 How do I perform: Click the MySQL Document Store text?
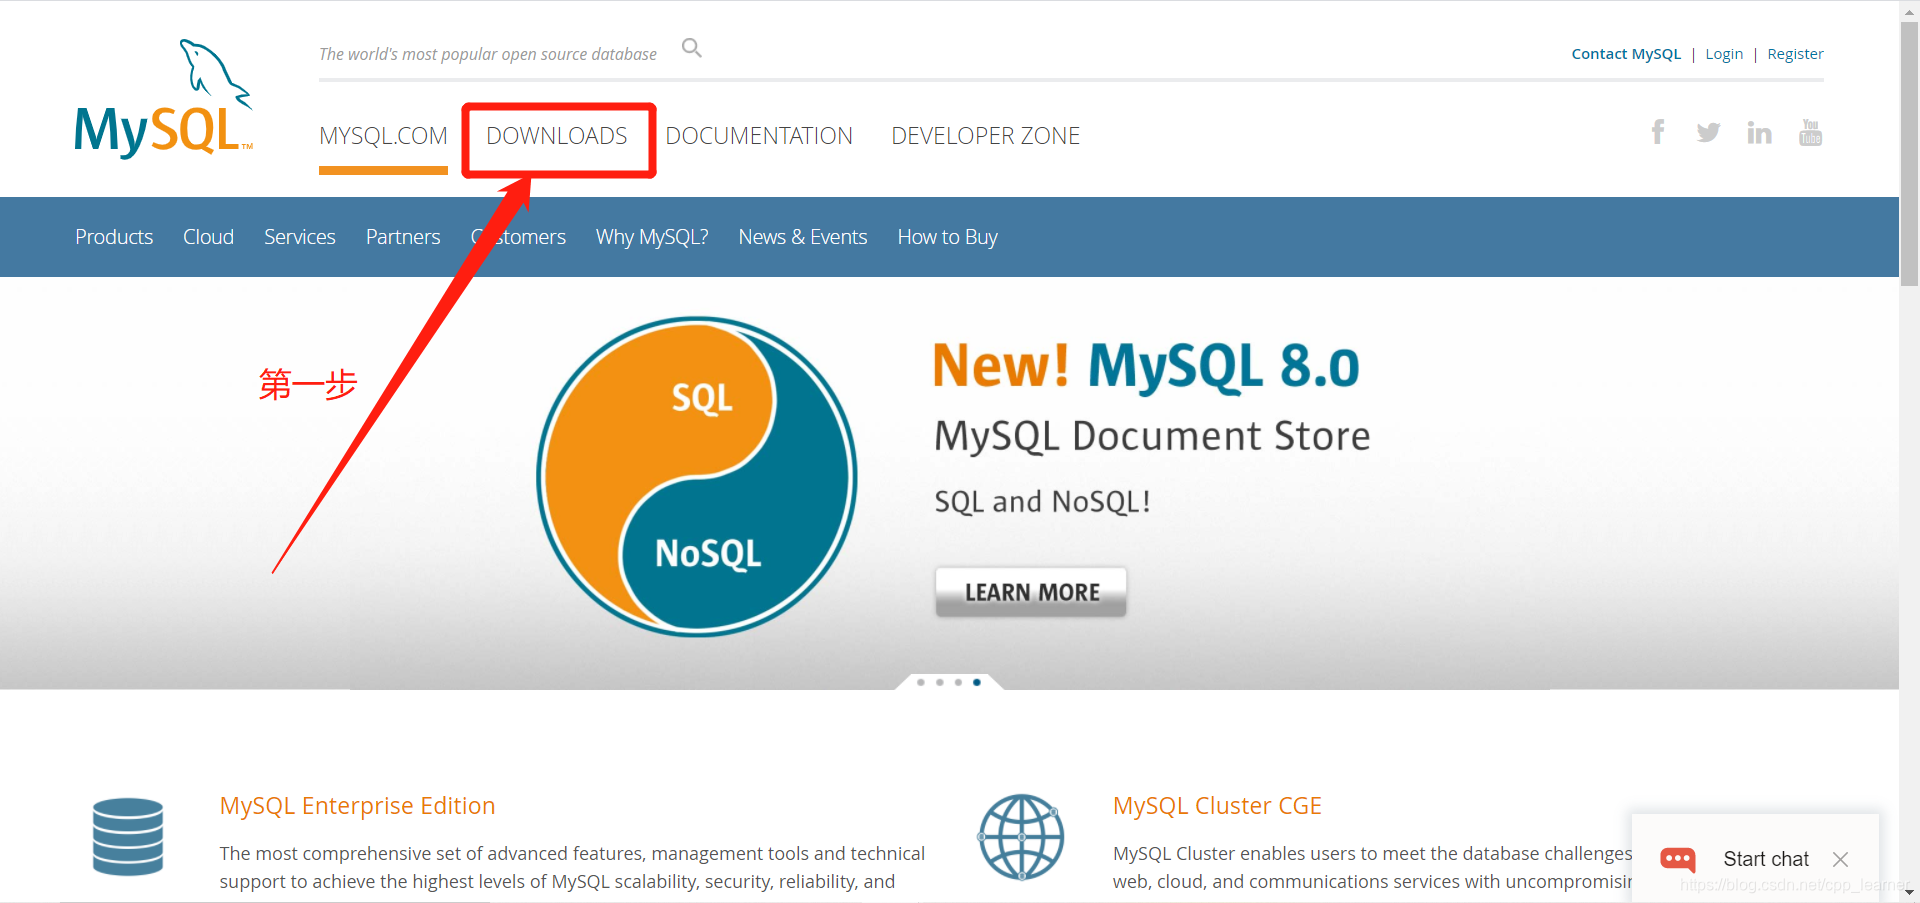tap(1152, 437)
